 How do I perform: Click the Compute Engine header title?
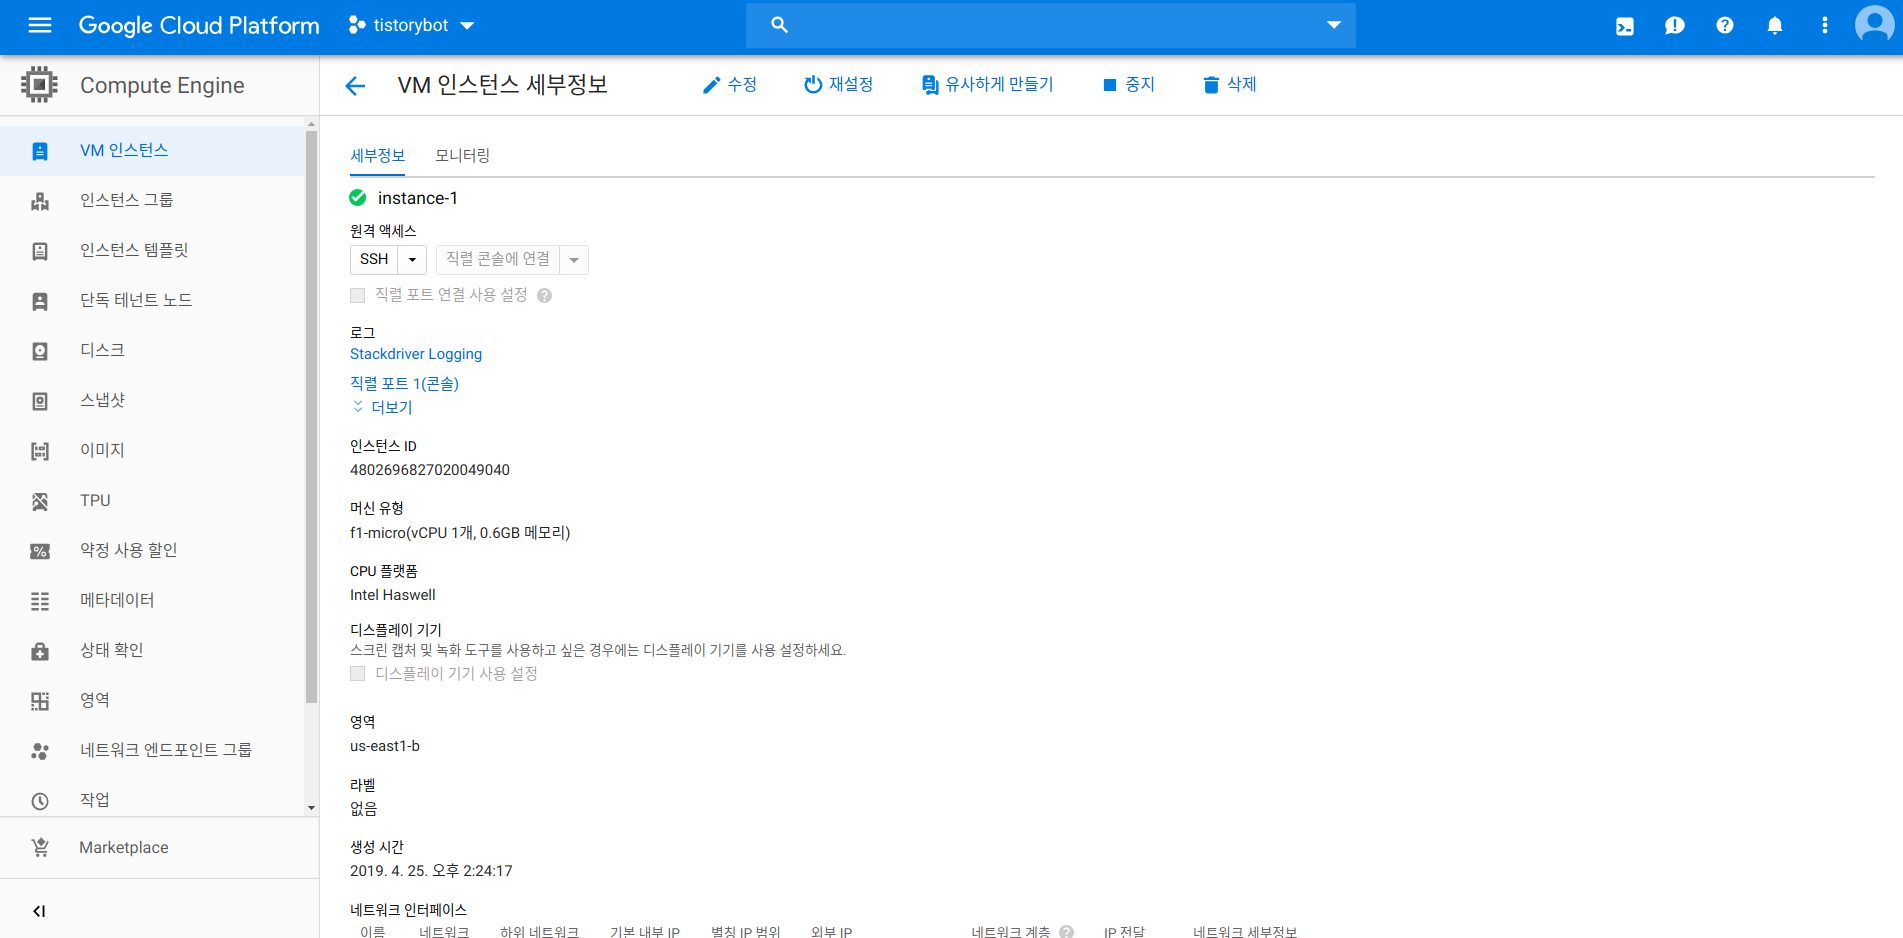pyautogui.click(x=162, y=86)
